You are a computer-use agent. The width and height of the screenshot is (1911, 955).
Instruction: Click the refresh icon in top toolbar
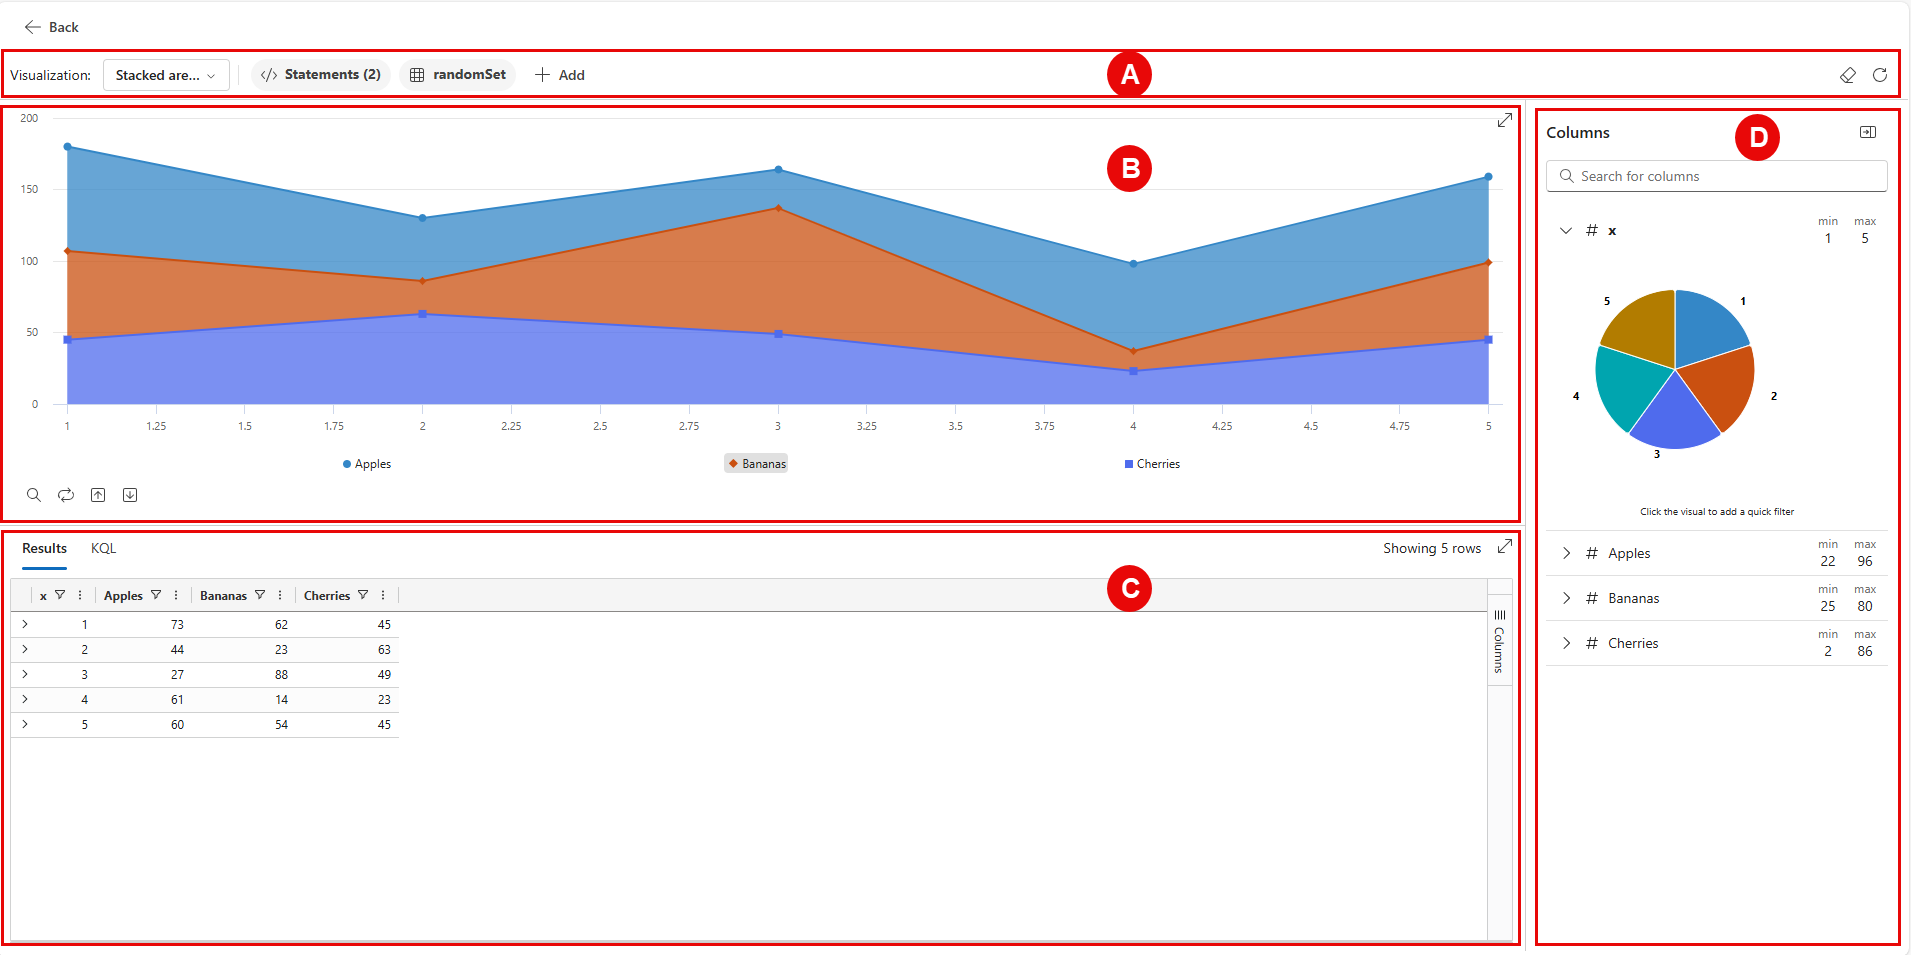(x=1880, y=75)
